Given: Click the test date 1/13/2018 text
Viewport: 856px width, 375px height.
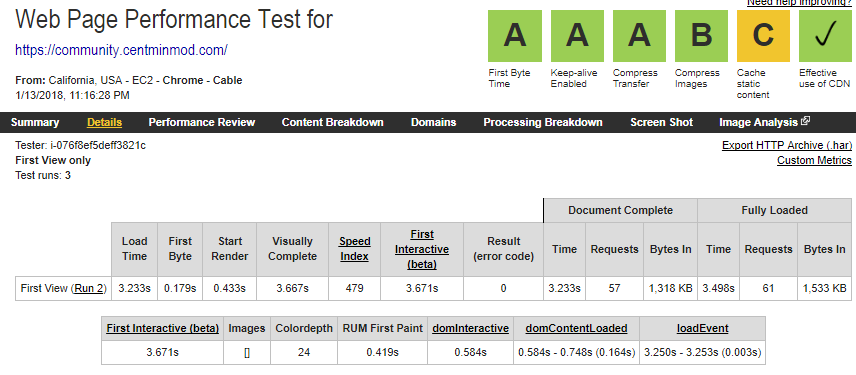Looking at the screenshot, I should click(x=73, y=95).
